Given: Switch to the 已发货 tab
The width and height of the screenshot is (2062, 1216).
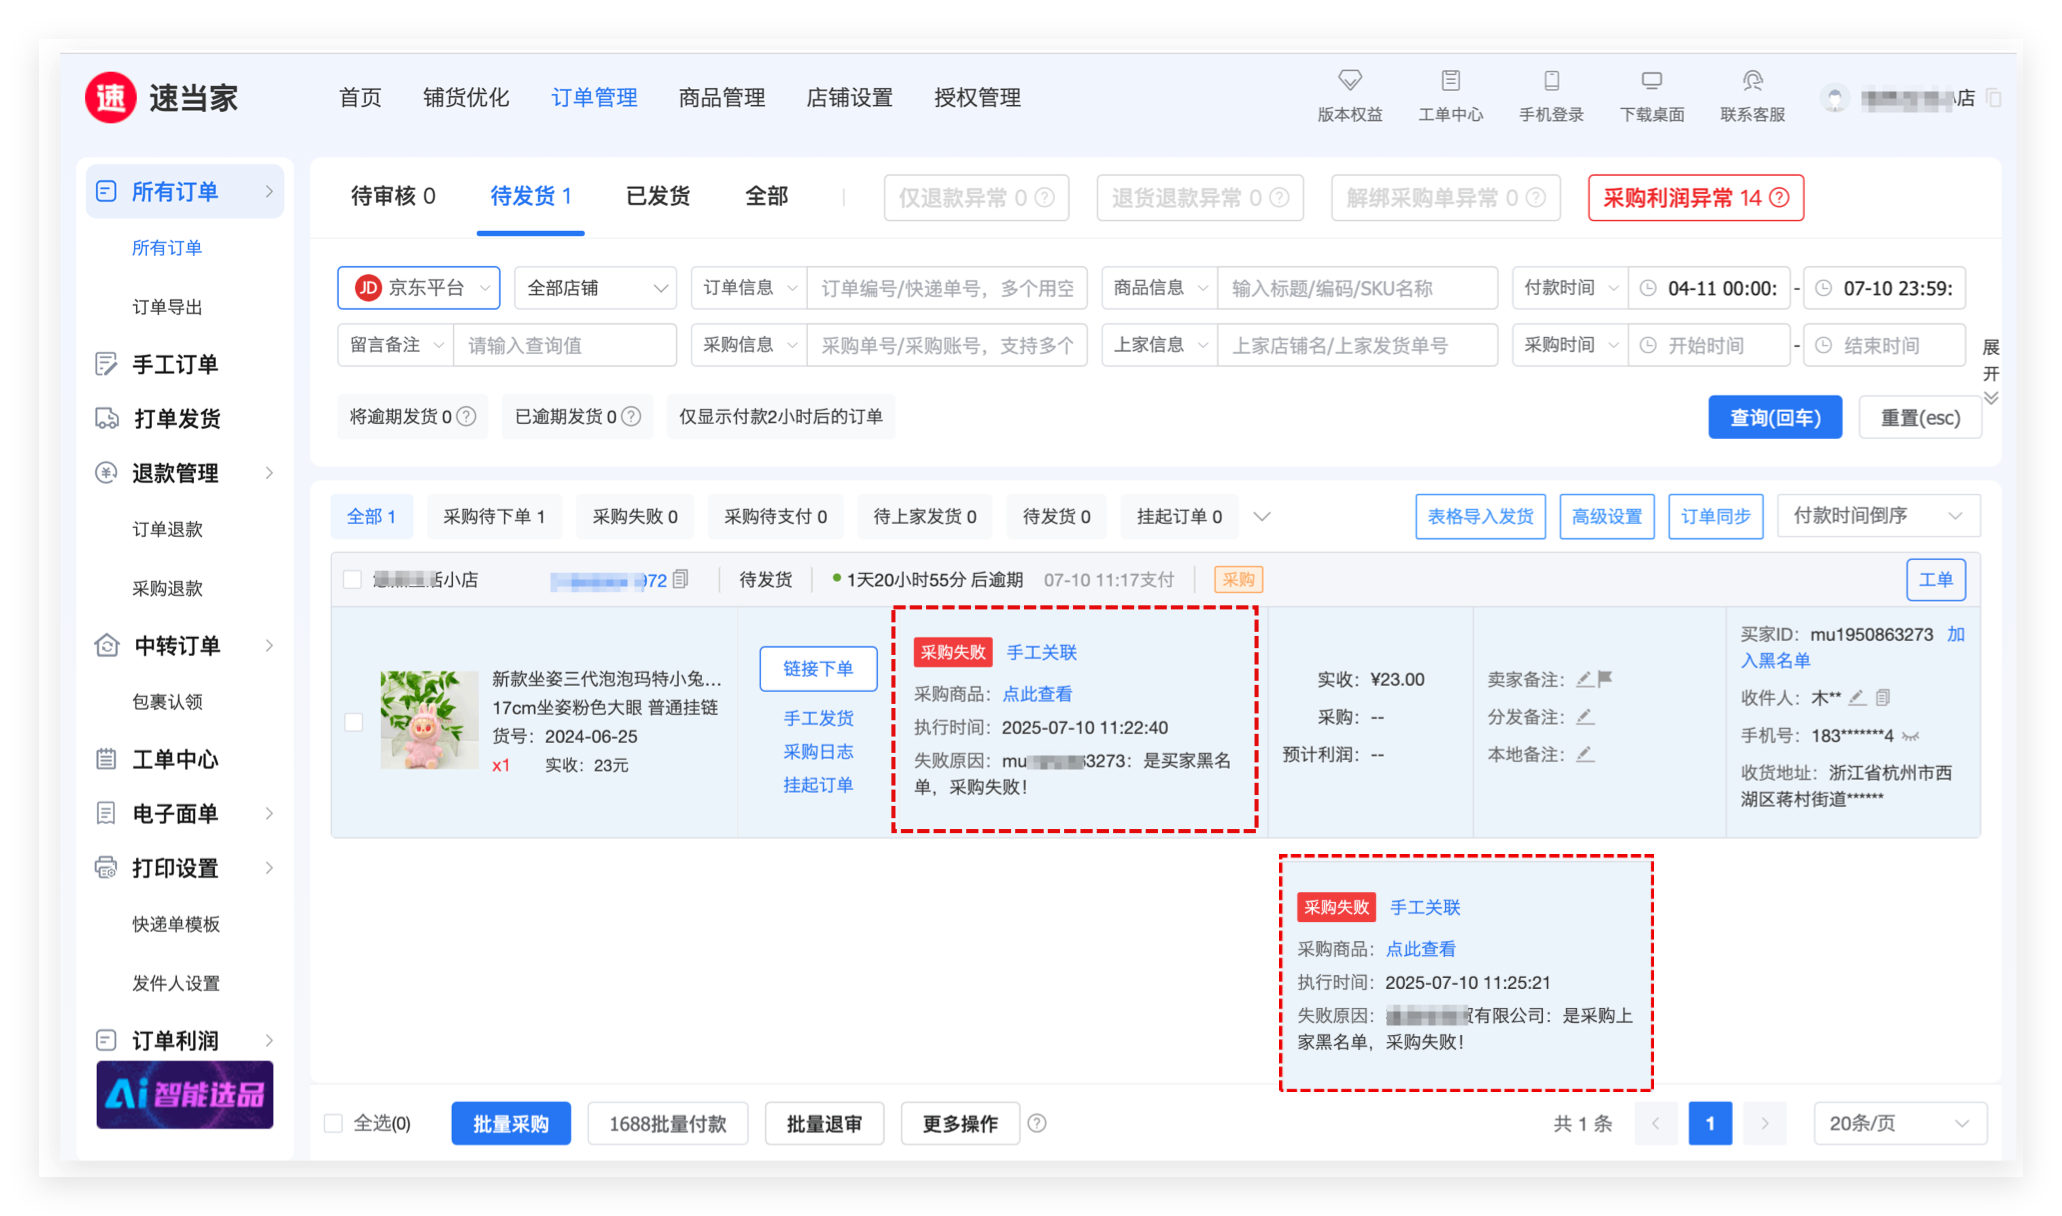Looking at the screenshot, I should [657, 196].
